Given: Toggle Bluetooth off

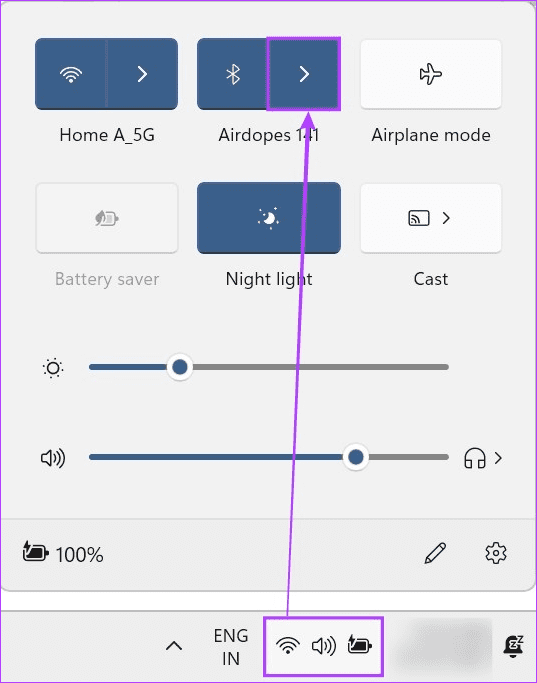Looking at the screenshot, I should click(233, 74).
